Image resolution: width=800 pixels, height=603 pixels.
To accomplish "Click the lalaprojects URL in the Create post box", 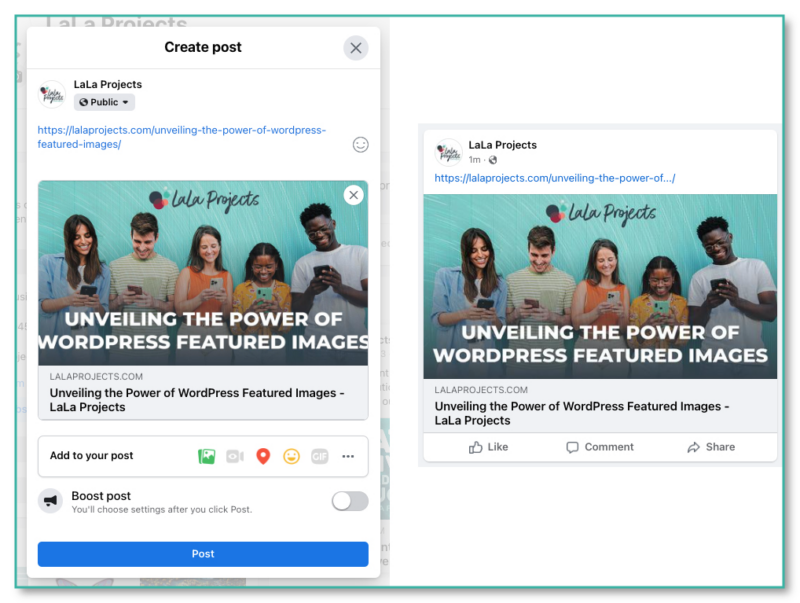I will coord(182,137).
